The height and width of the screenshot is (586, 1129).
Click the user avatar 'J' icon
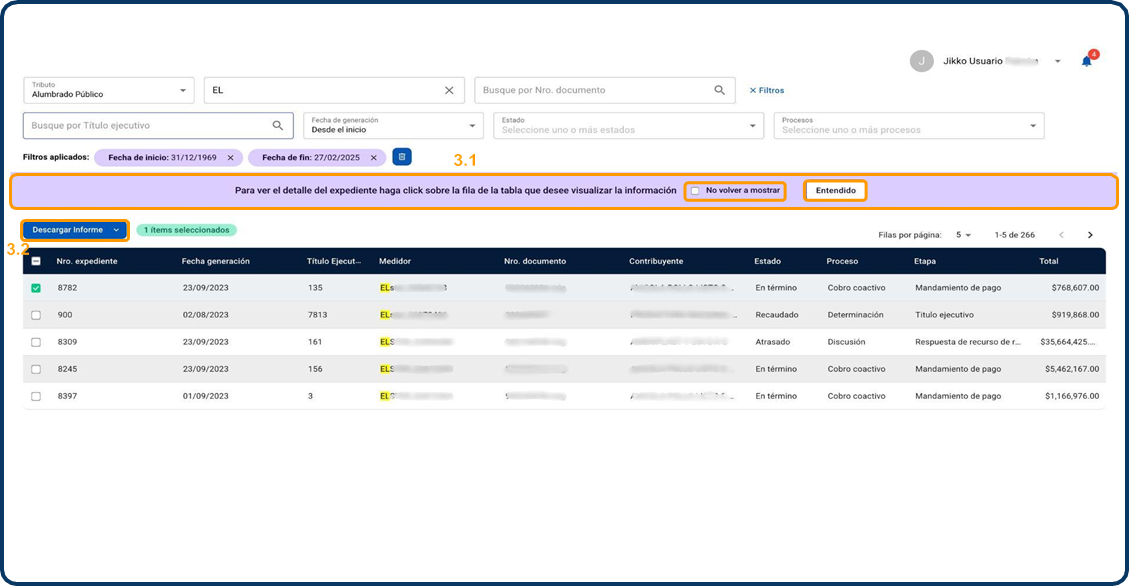coord(921,61)
